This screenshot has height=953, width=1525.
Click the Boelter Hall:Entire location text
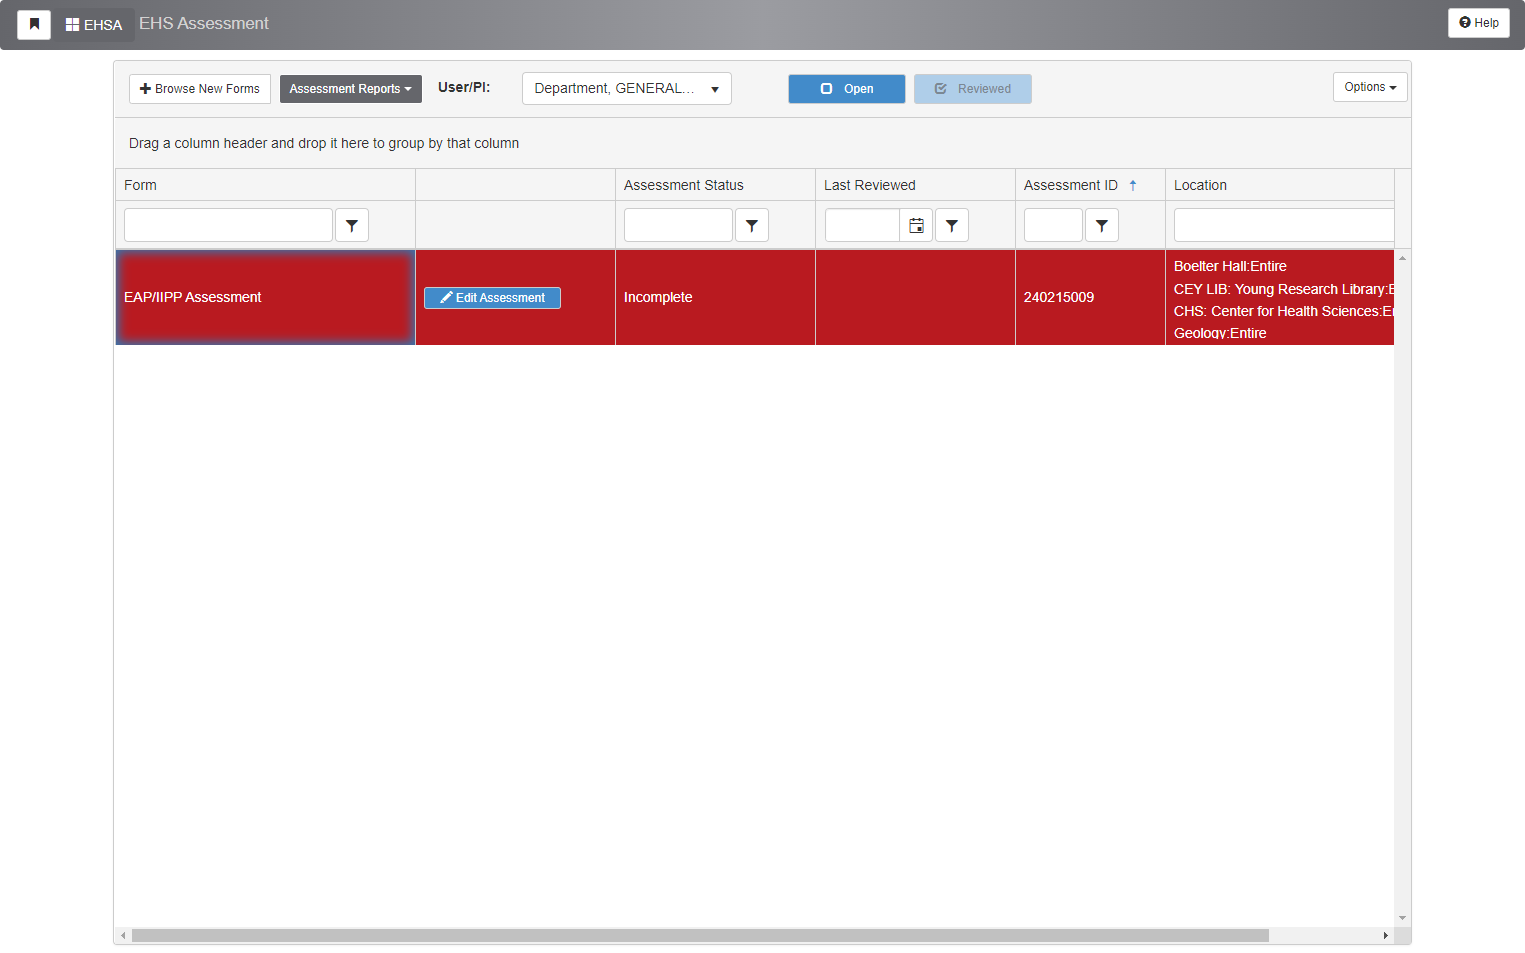[x=1230, y=266]
